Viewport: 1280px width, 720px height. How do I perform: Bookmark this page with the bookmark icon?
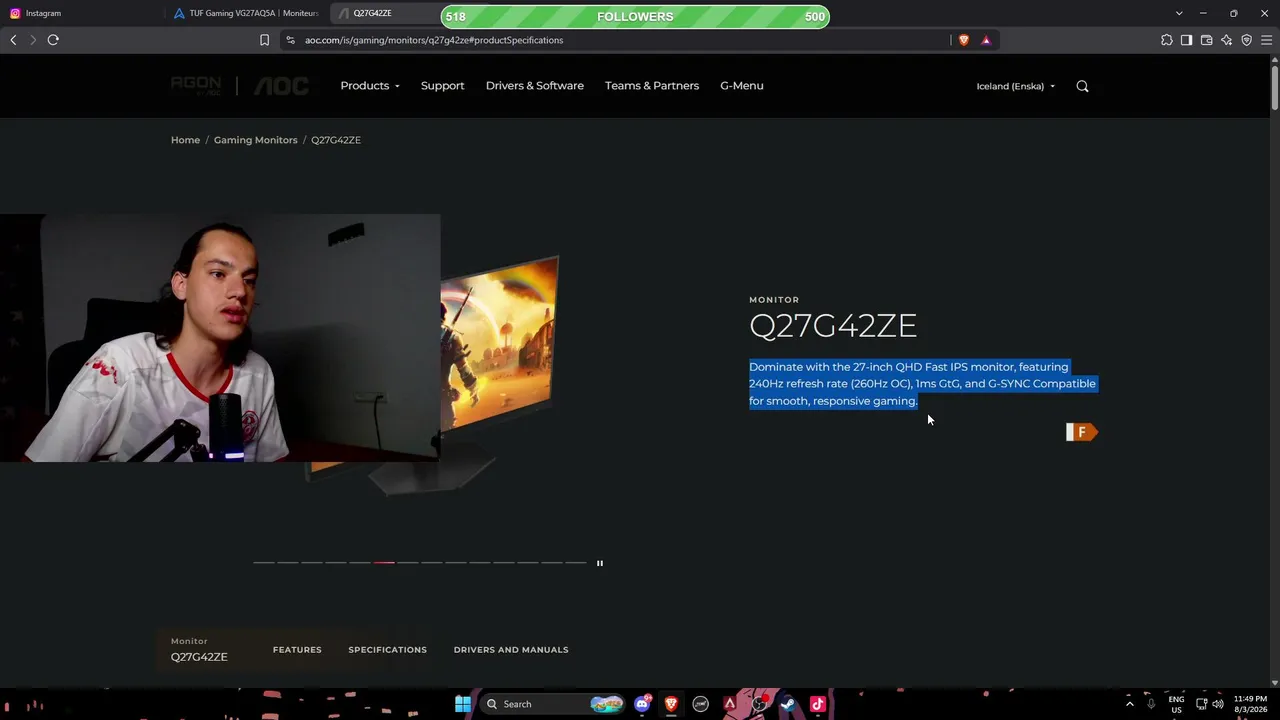tap(264, 40)
